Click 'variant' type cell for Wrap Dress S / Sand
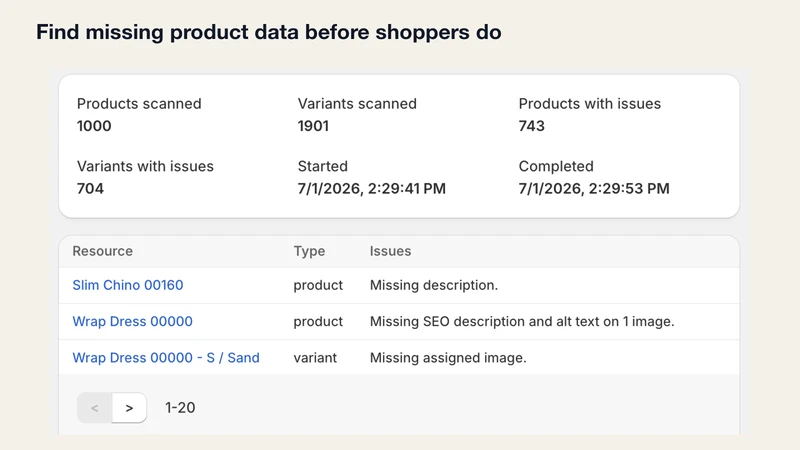Image resolution: width=800 pixels, height=450 pixels. 315,358
